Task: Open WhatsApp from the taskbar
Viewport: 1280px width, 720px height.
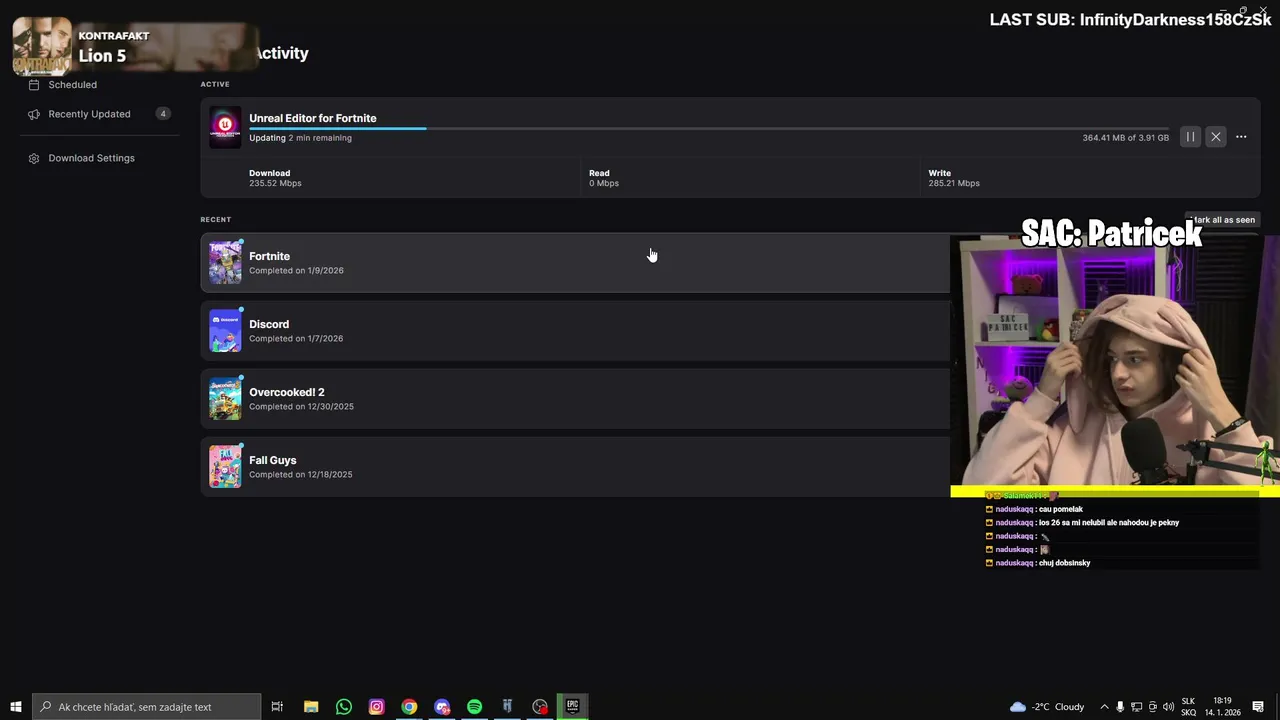Action: tap(344, 707)
